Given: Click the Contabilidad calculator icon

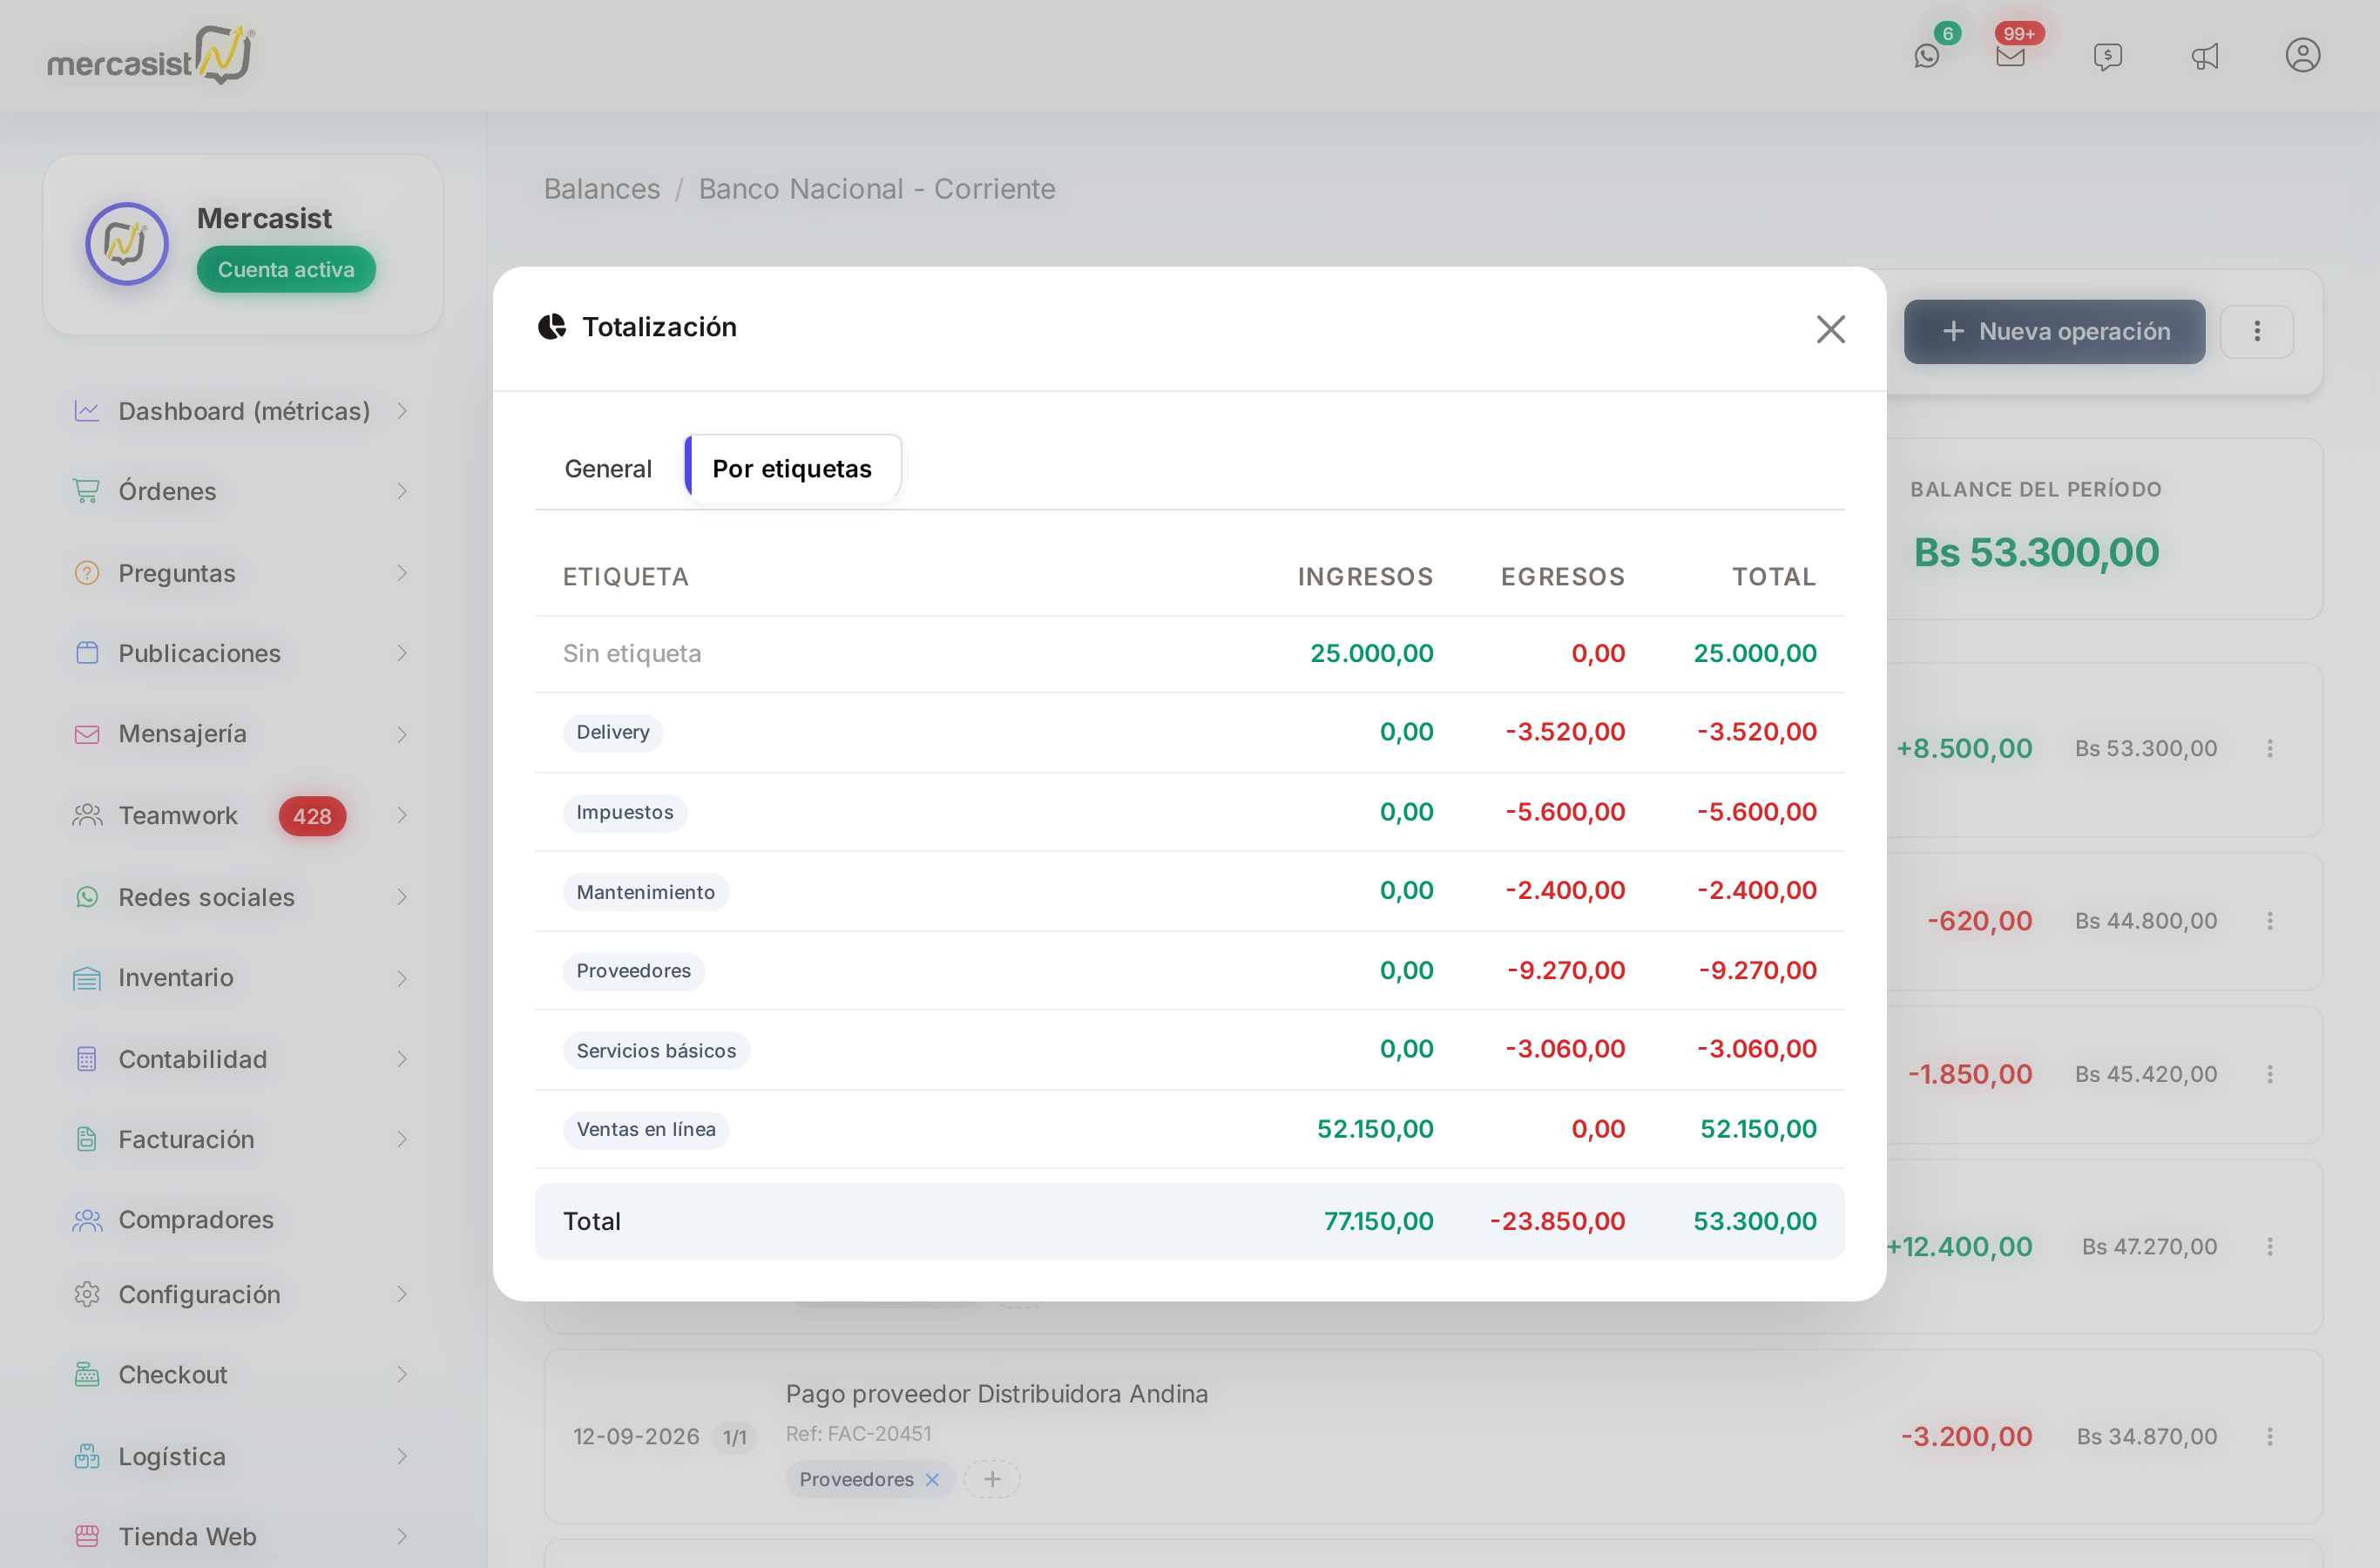Looking at the screenshot, I should click(x=87, y=1059).
